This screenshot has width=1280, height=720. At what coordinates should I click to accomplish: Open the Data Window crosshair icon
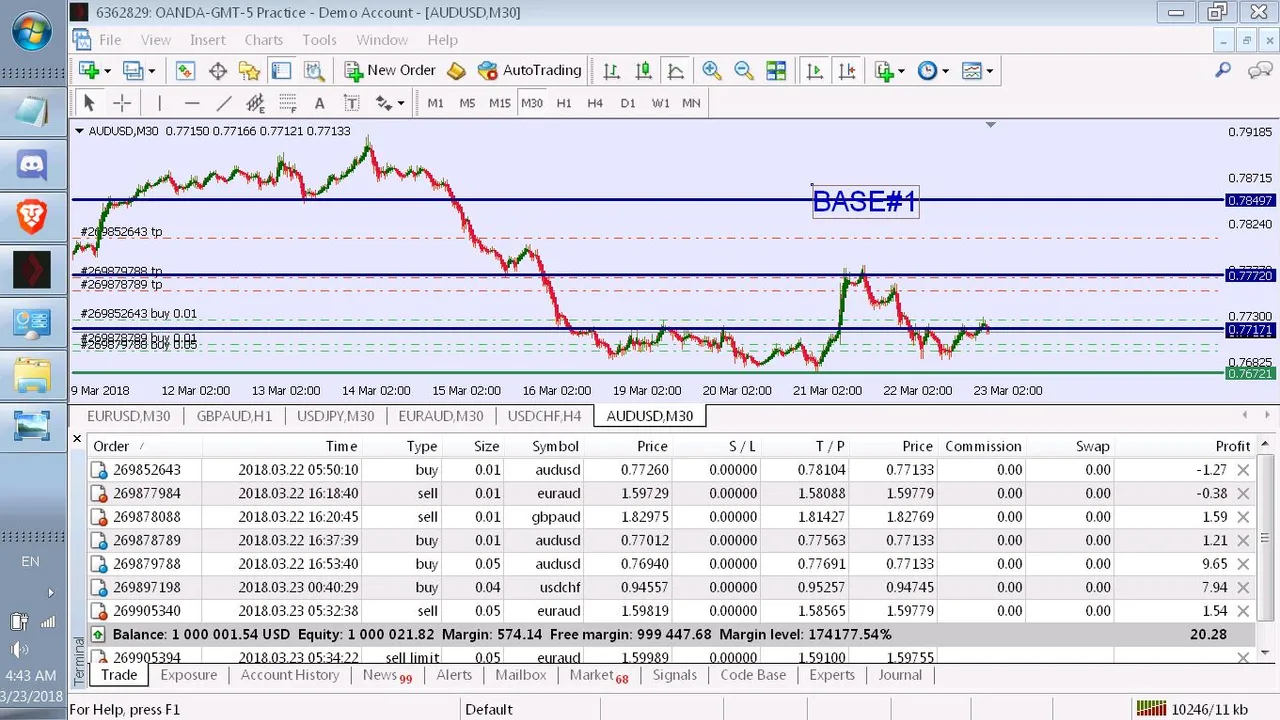point(217,70)
